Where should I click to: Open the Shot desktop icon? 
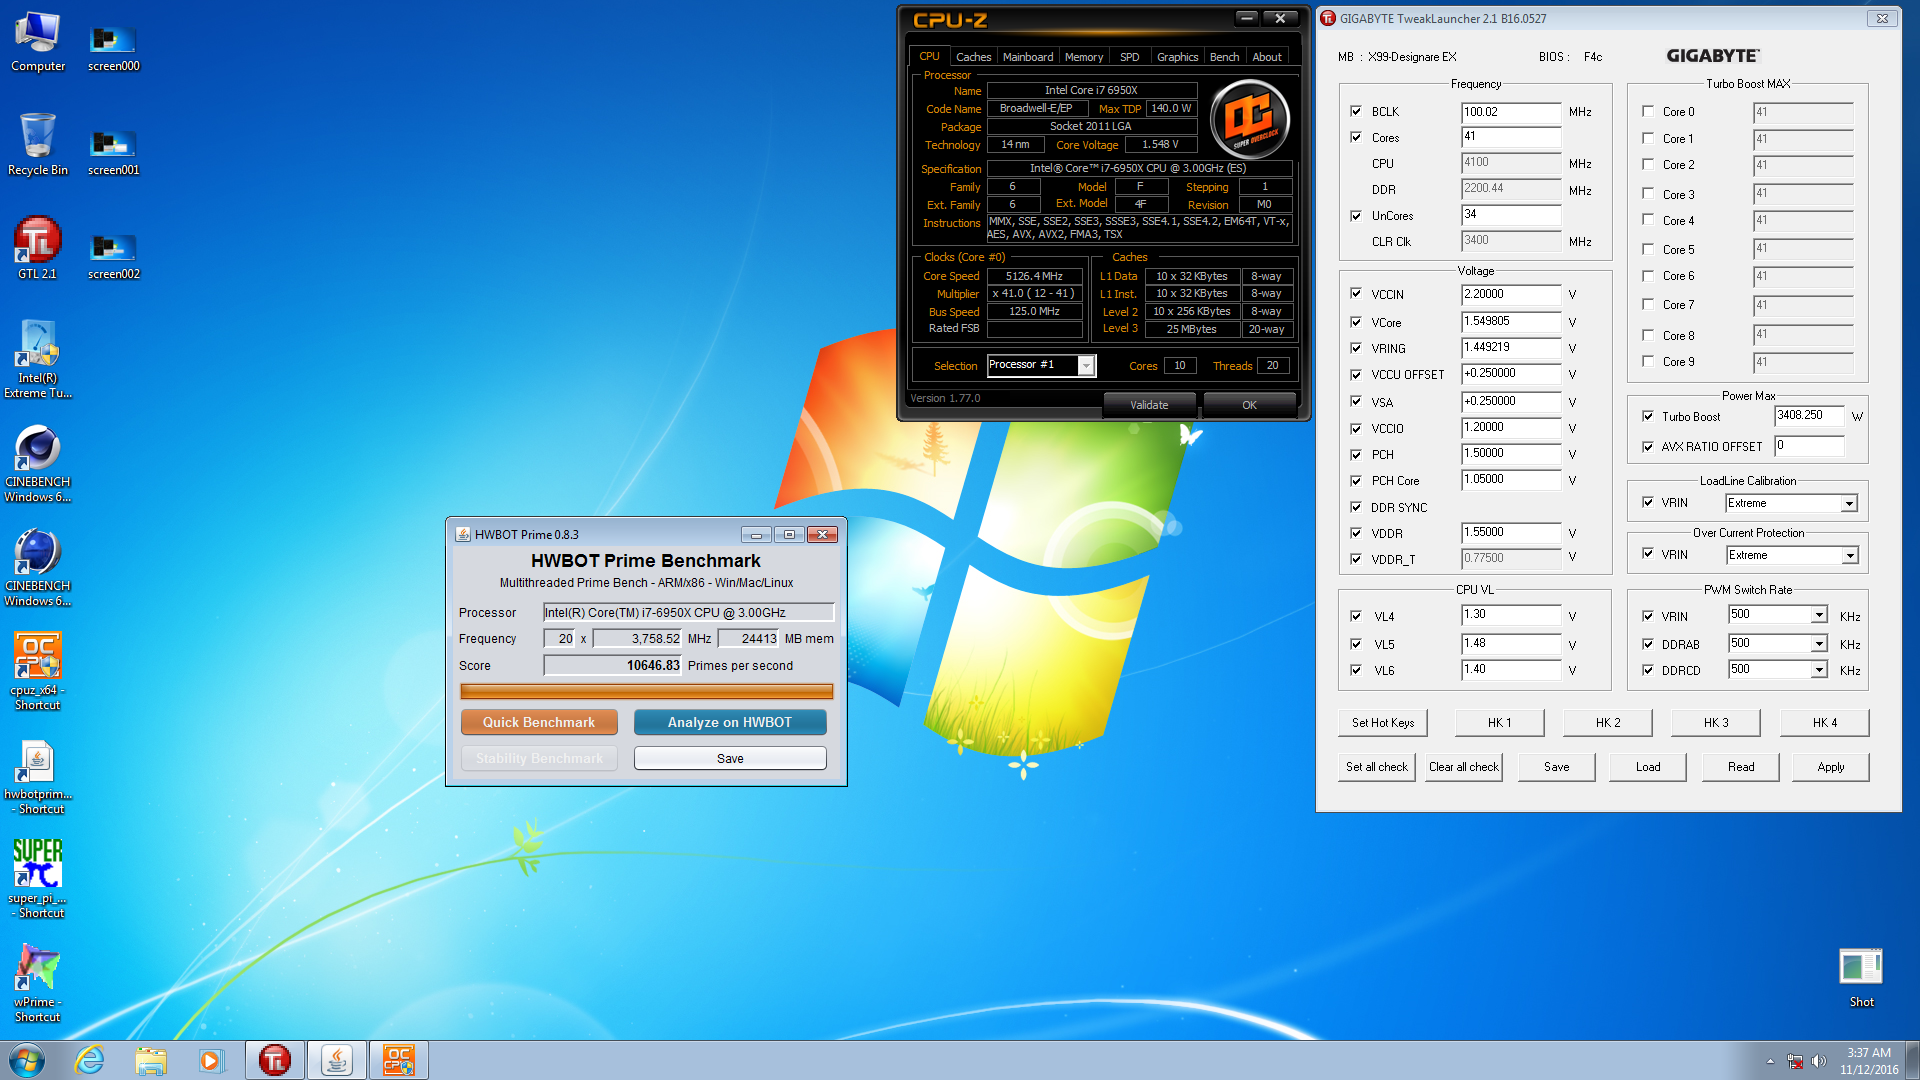point(1861,978)
